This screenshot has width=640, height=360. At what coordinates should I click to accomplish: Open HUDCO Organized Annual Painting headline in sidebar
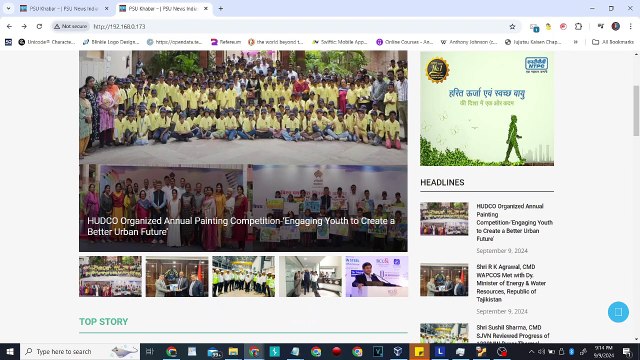515,222
